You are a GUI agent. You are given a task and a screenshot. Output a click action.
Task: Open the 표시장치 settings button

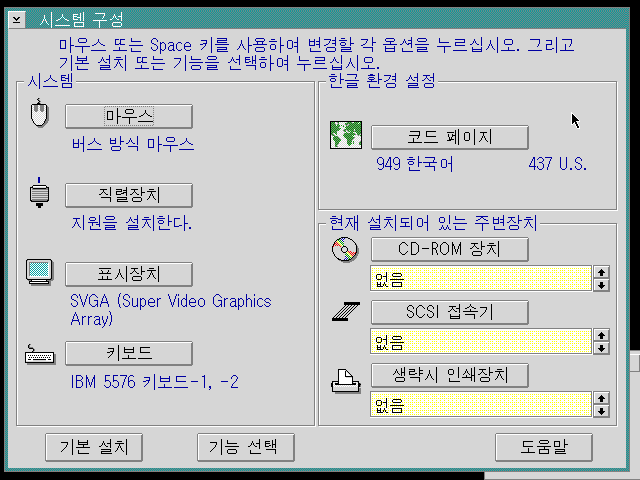[129, 274]
